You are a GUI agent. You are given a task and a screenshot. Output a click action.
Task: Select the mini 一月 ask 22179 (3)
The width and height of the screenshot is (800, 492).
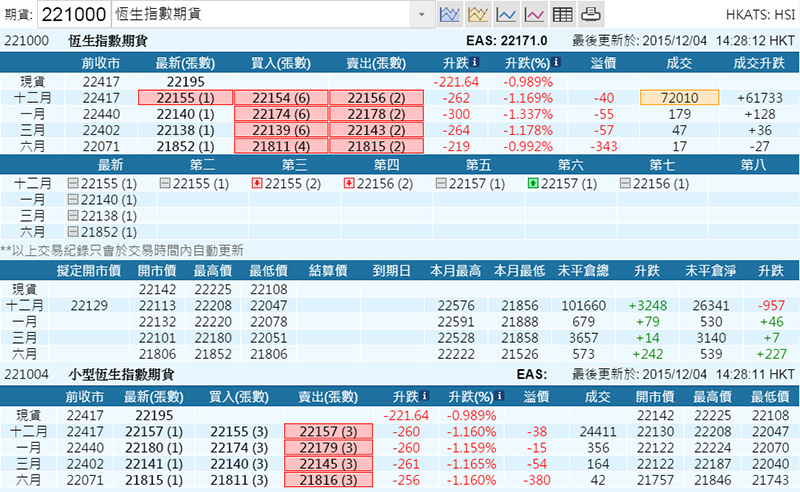tap(328, 448)
